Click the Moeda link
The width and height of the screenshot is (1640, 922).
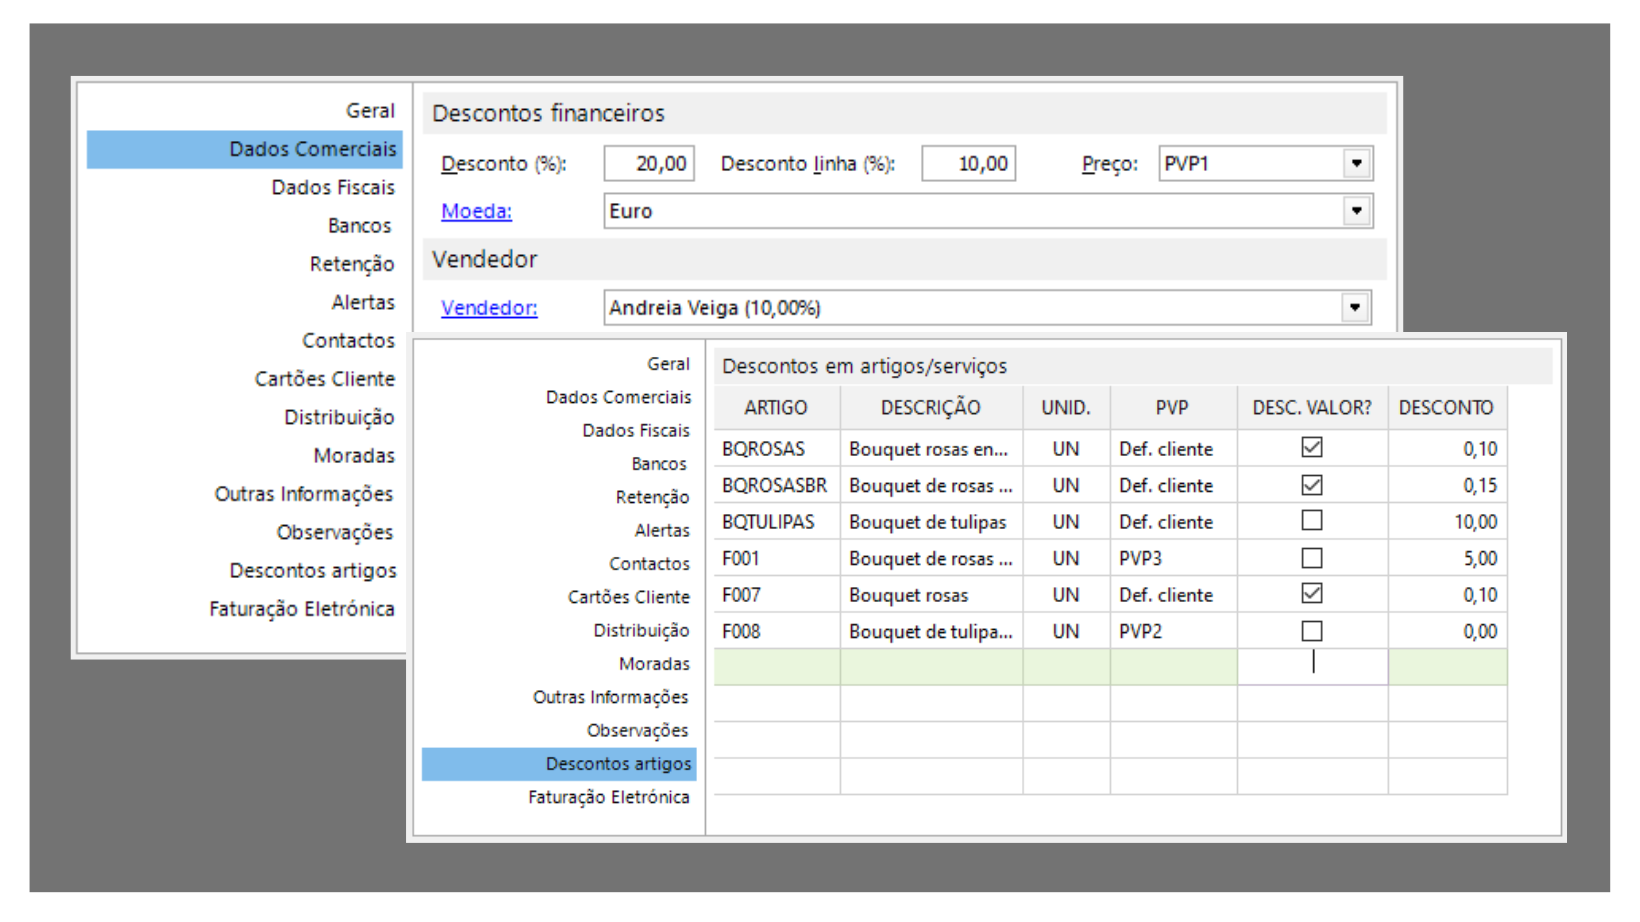click(476, 211)
